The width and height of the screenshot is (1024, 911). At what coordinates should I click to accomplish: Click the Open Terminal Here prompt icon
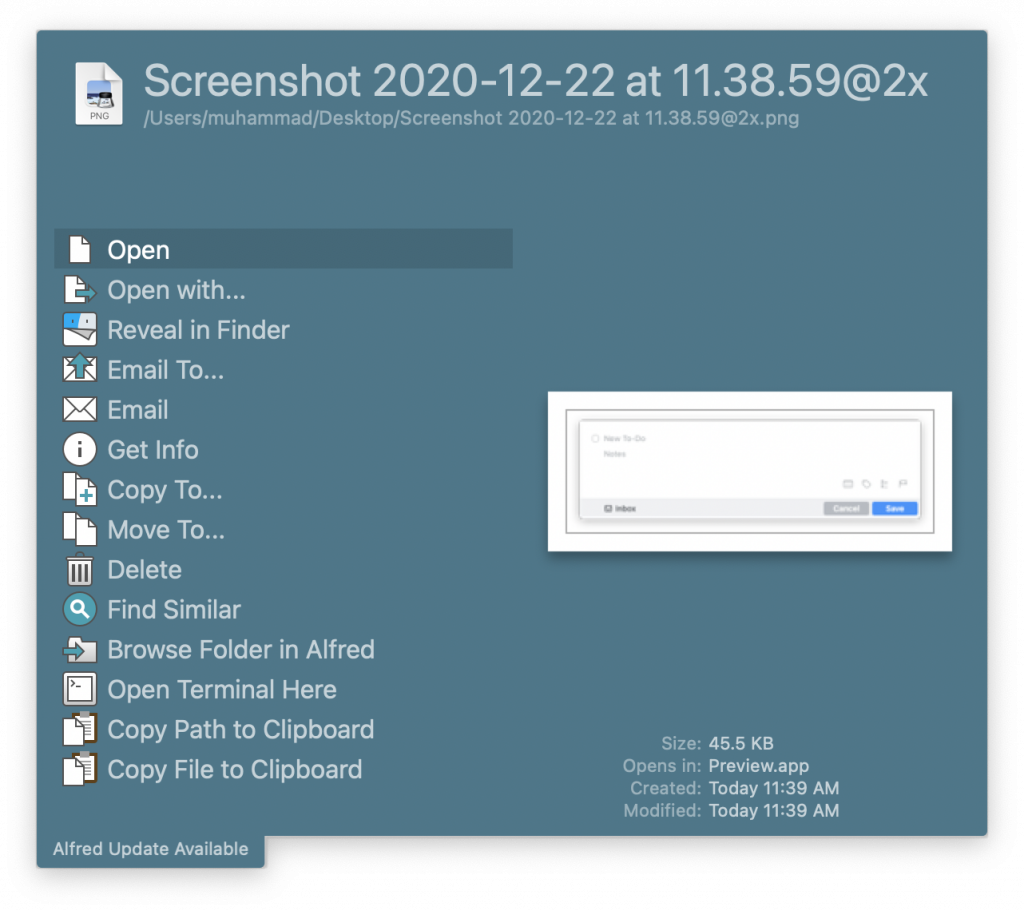click(x=80, y=689)
